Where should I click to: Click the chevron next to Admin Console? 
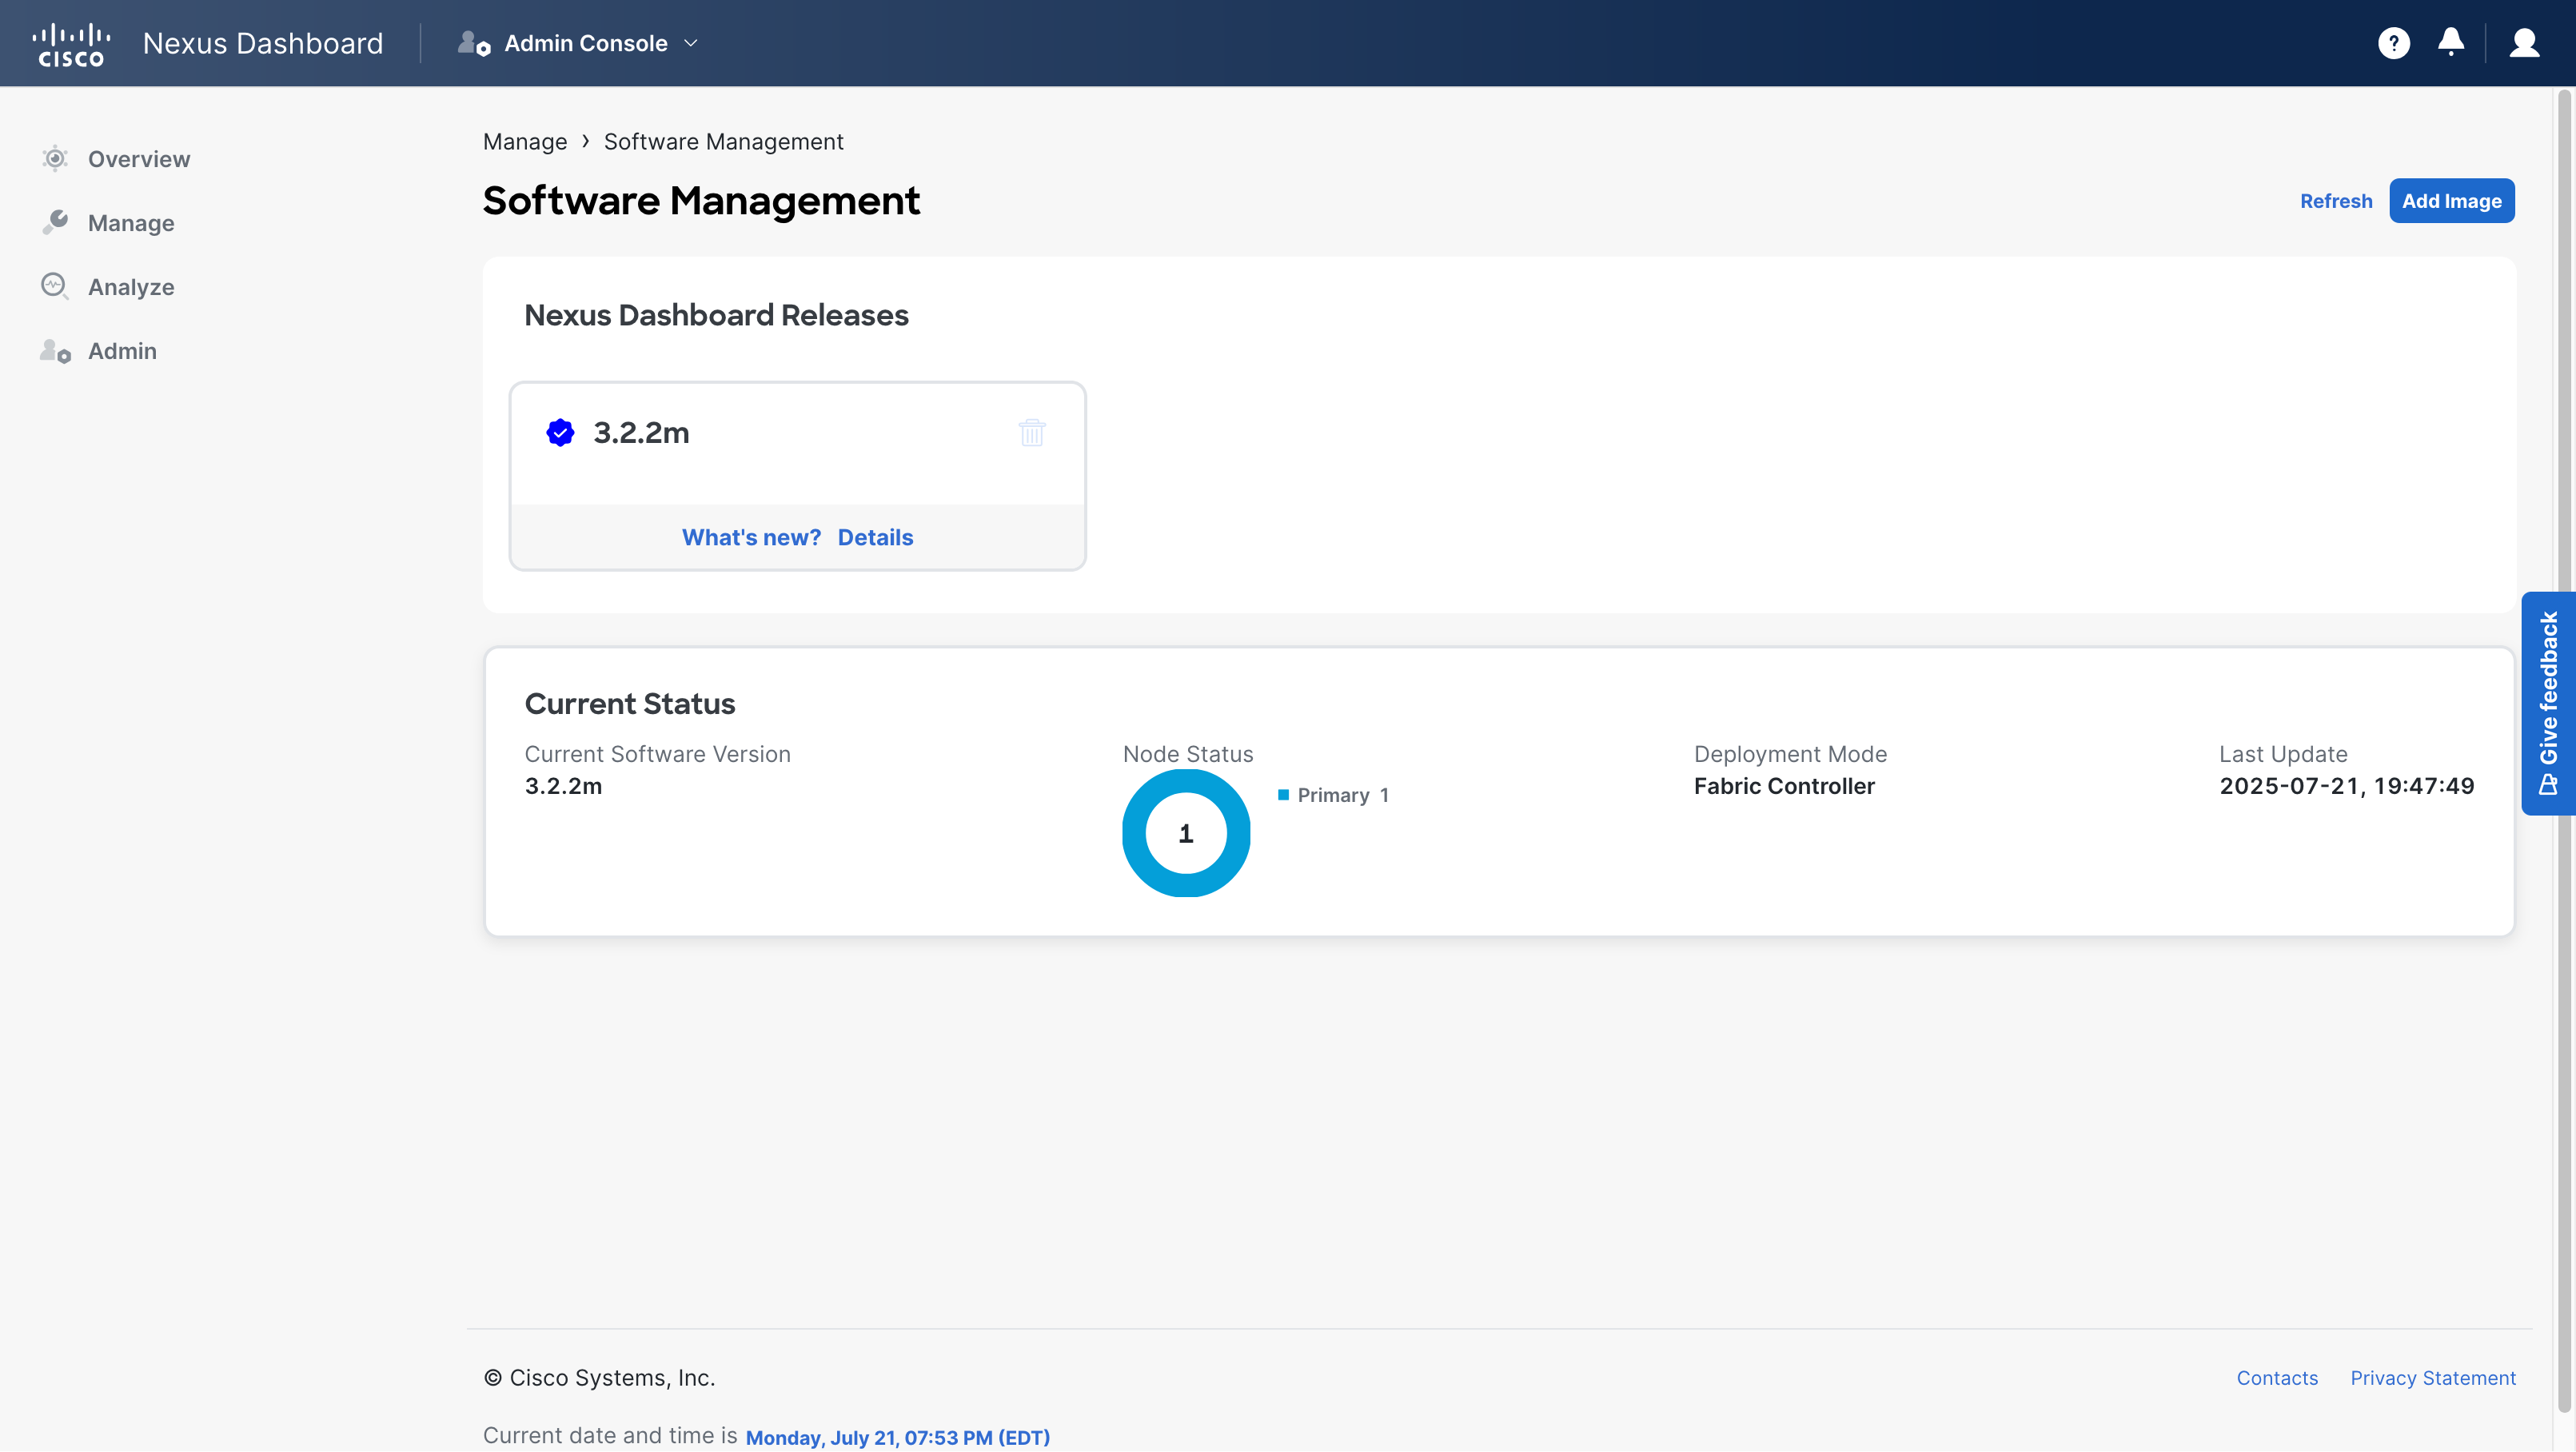tap(690, 43)
